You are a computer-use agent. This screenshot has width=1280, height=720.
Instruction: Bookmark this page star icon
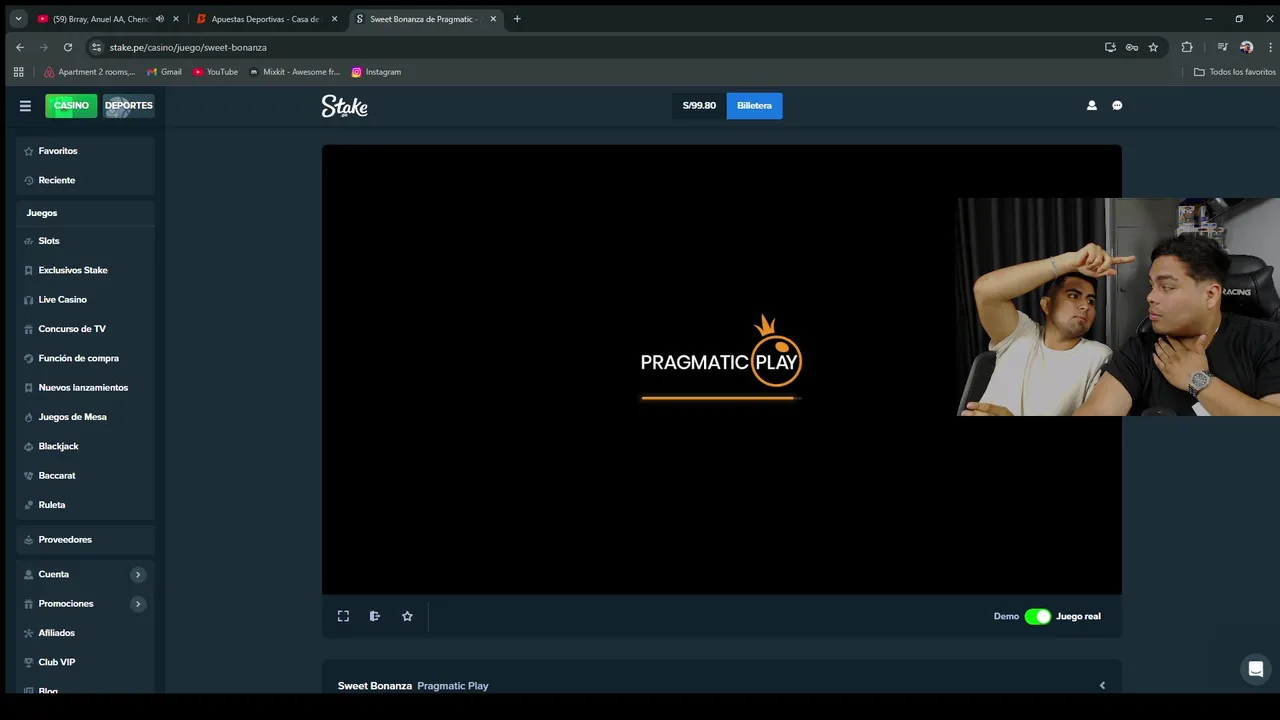[x=1153, y=47]
